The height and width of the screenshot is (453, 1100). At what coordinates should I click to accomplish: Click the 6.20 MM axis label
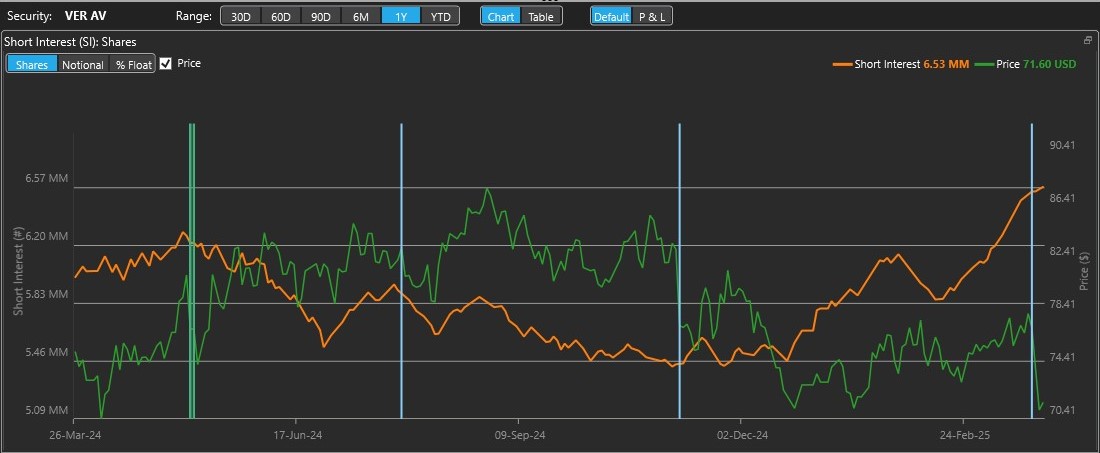click(47, 237)
